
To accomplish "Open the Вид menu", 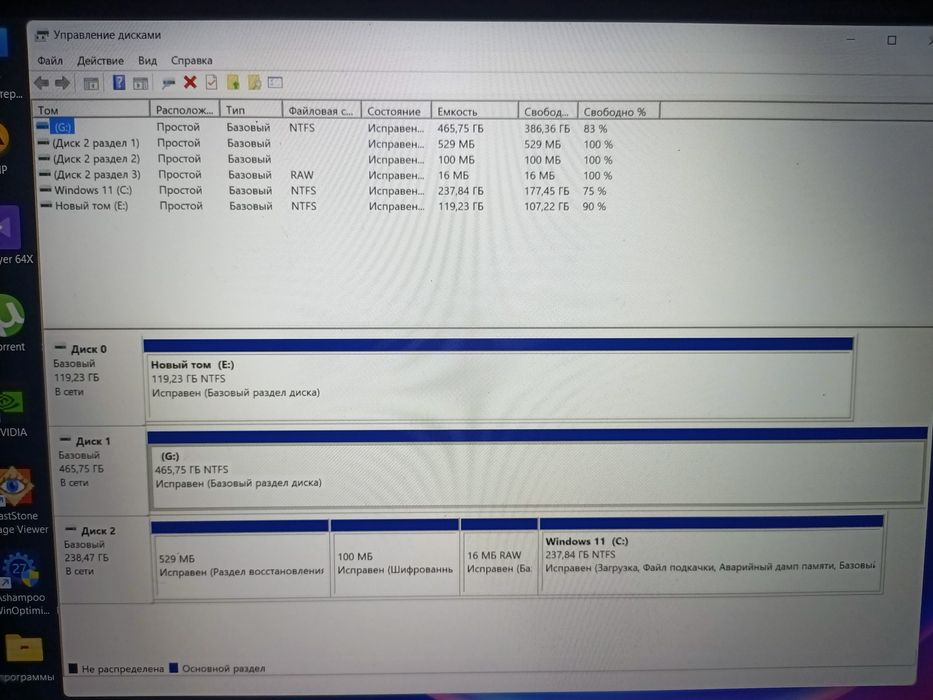I will click(x=148, y=60).
